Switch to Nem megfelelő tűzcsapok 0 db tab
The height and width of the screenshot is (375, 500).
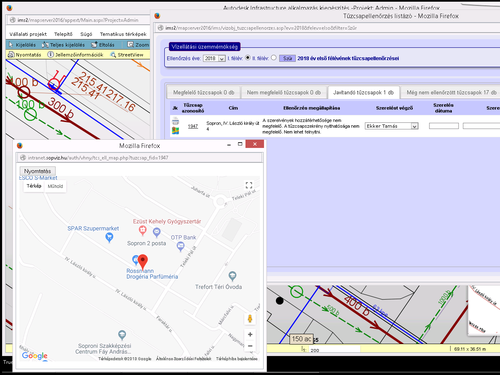click(x=284, y=92)
